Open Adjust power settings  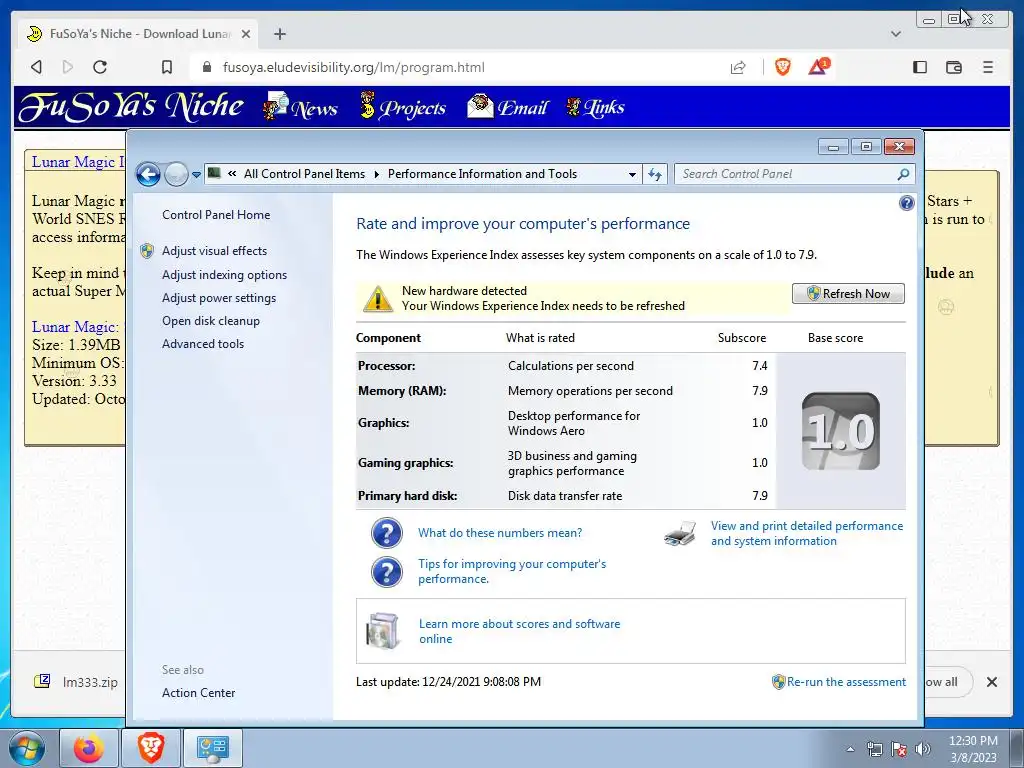pos(219,298)
